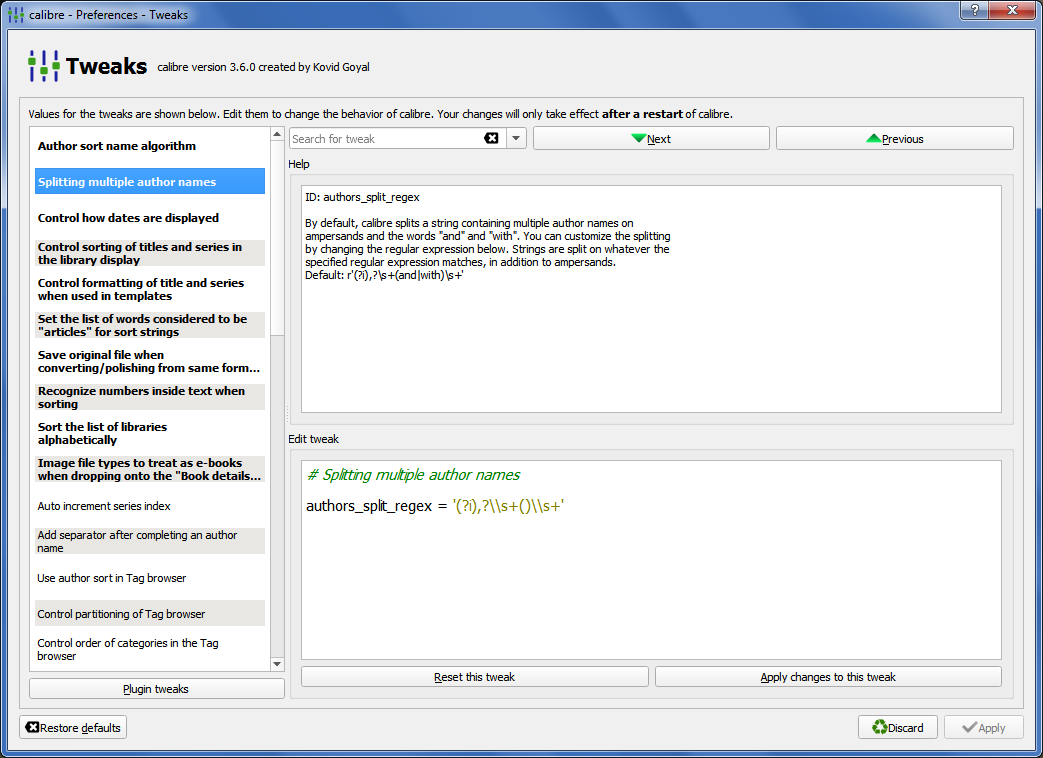Go to Next search match
The width and height of the screenshot is (1043, 758).
pyautogui.click(x=651, y=138)
